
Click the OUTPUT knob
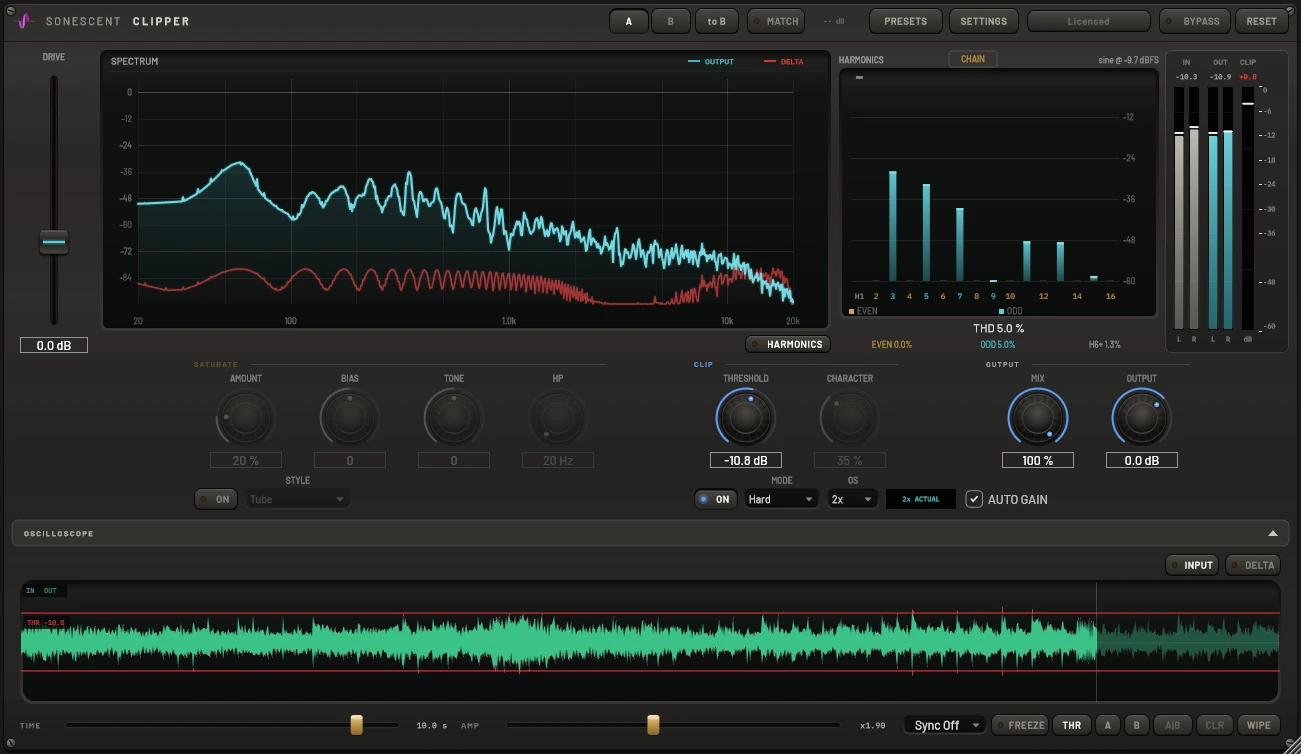tap(1142, 417)
